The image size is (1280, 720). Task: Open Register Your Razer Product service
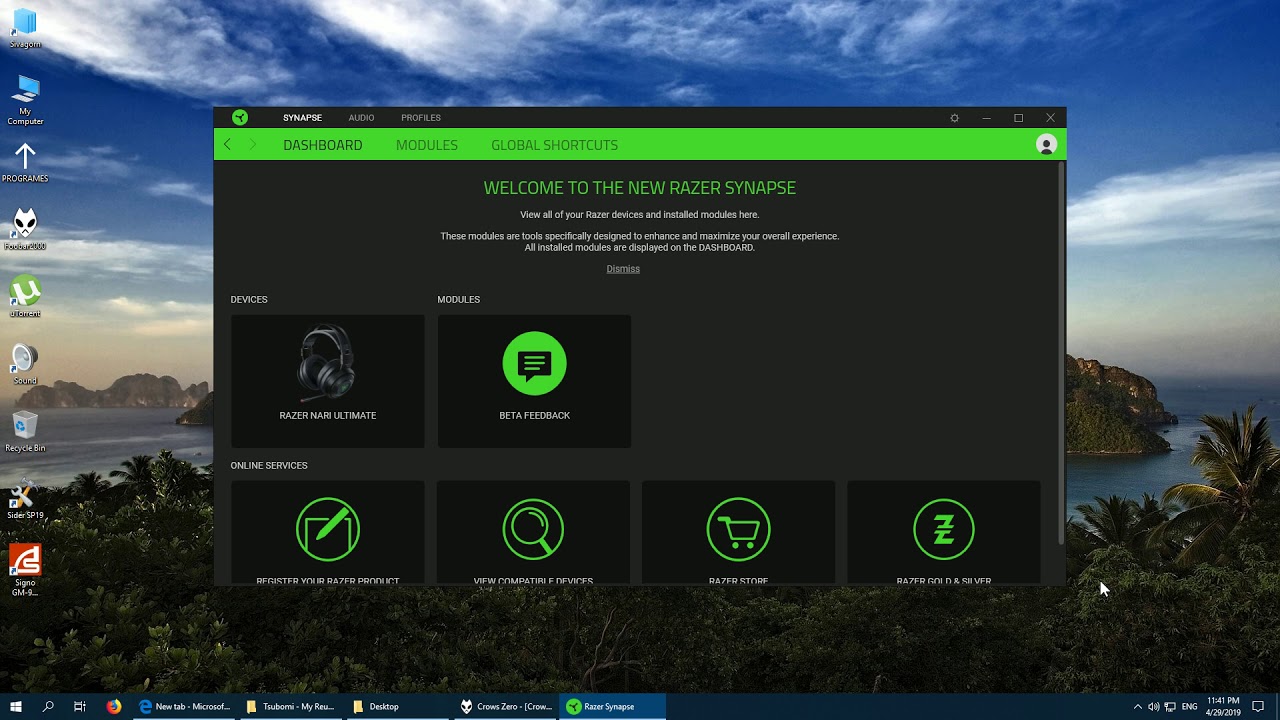point(328,533)
